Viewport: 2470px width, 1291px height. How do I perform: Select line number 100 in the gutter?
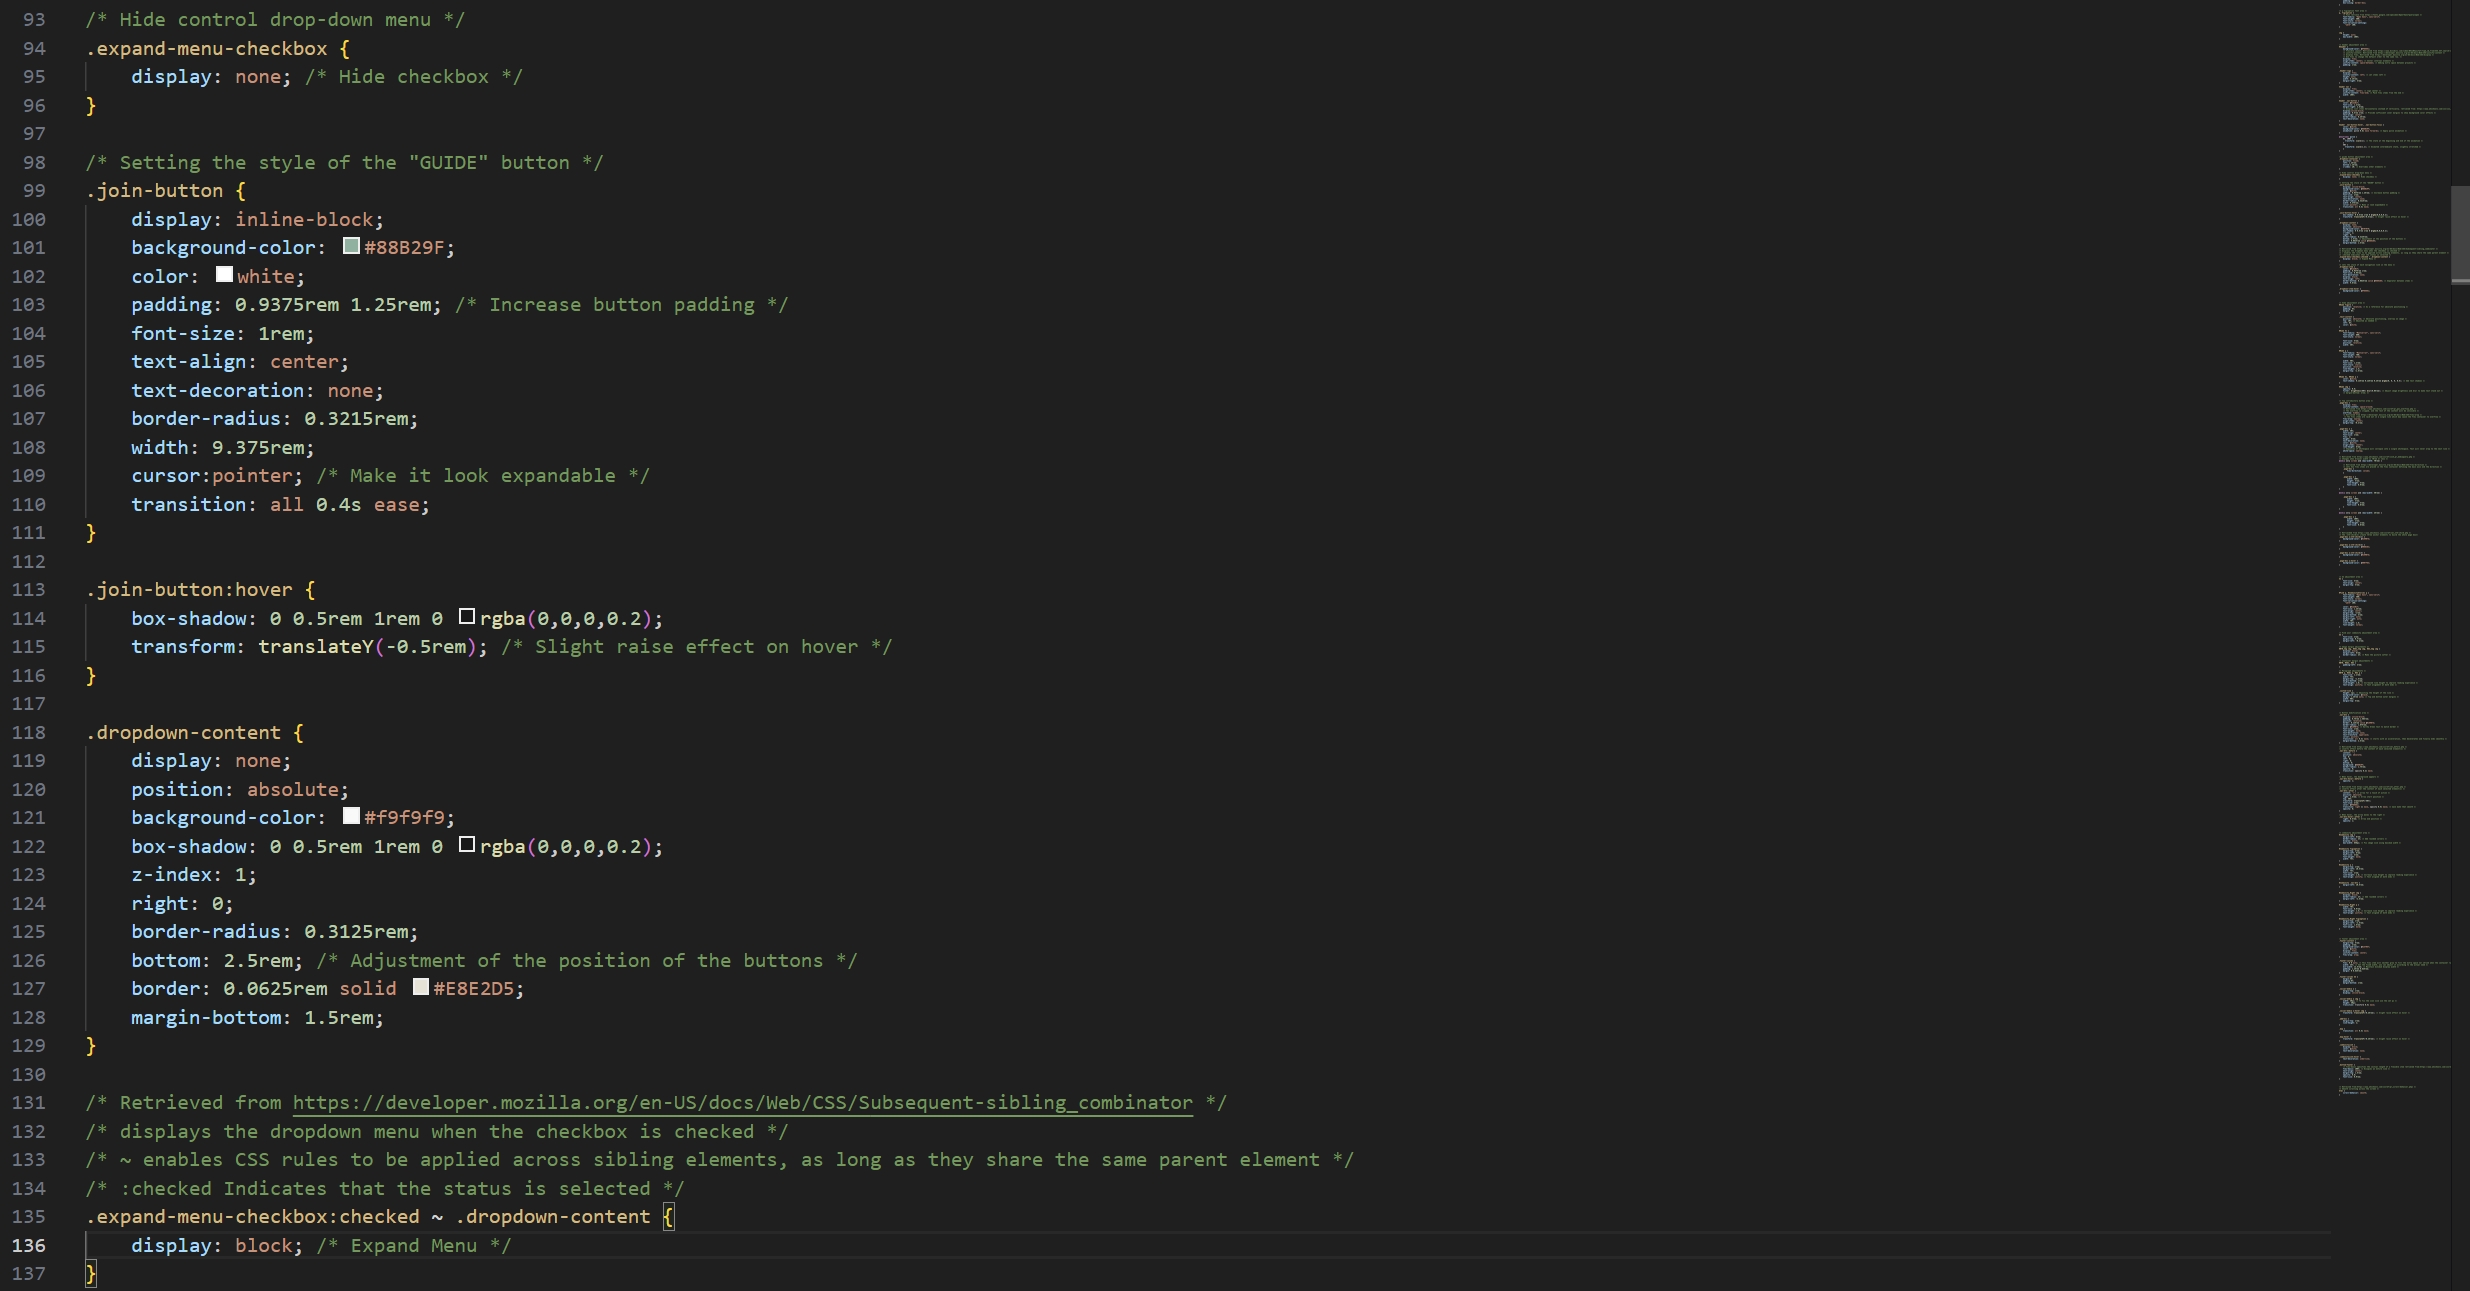click(x=31, y=219)
